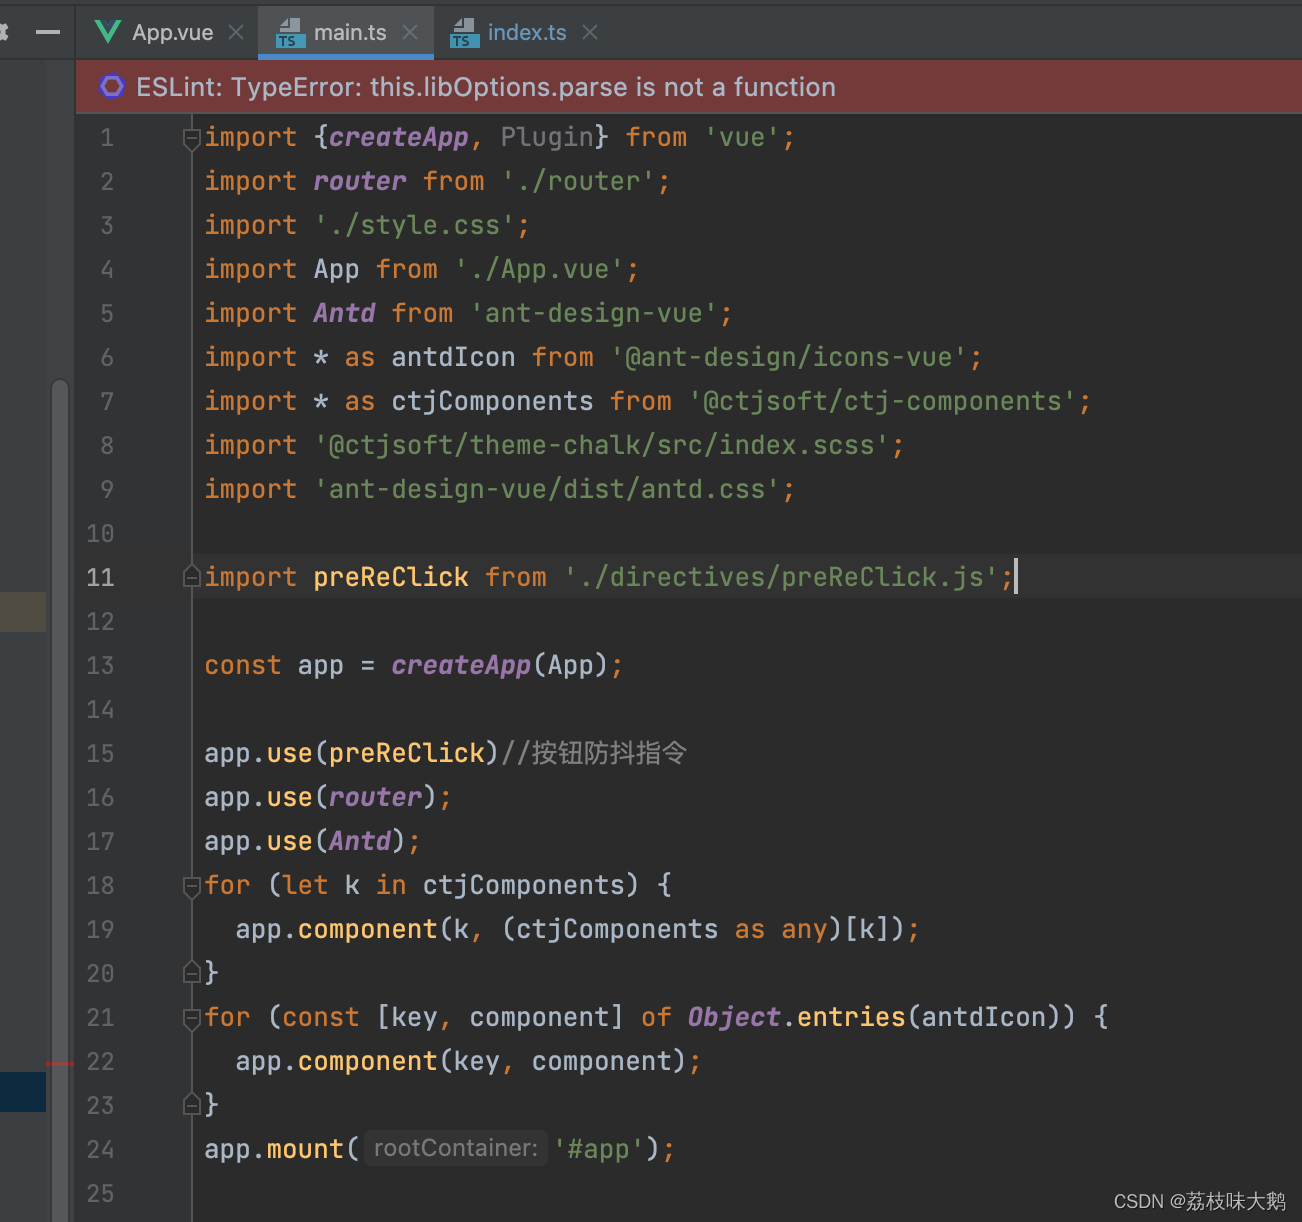Click the rootContainer parameter hint
Screen dimensions: 1302x1222
[456, 1148]
